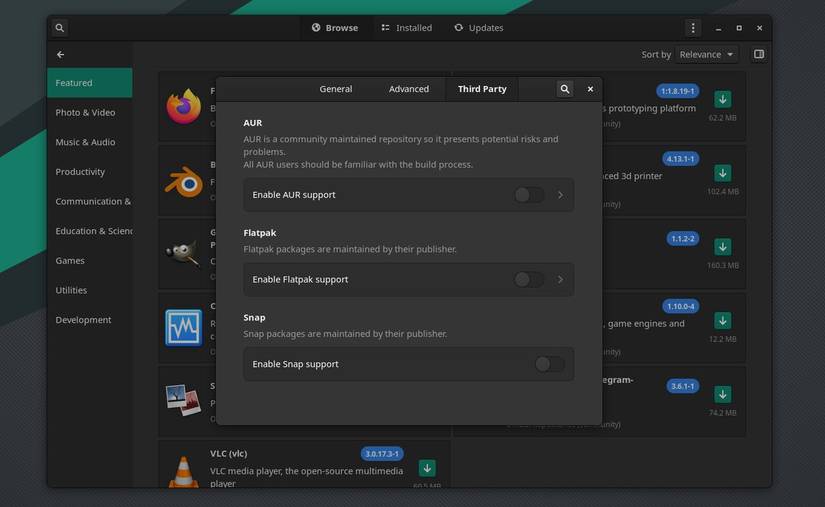Screen dimensions: 825x507
Task: Click the 62.2 MB size text
Action: pos(722,118)
